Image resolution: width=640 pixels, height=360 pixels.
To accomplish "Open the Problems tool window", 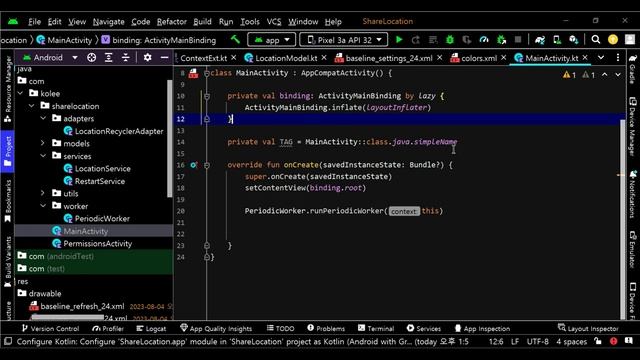I will coord(326,328).
